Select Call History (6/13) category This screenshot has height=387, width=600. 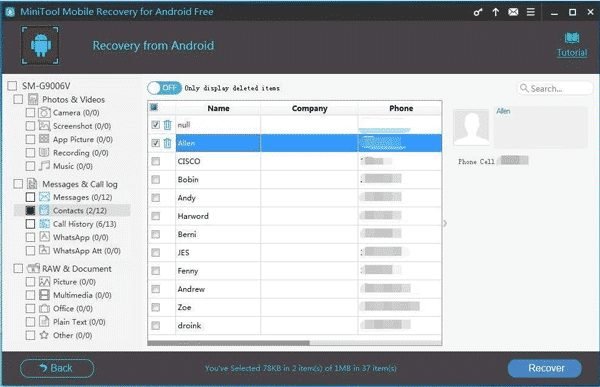[x=85, y=224]
